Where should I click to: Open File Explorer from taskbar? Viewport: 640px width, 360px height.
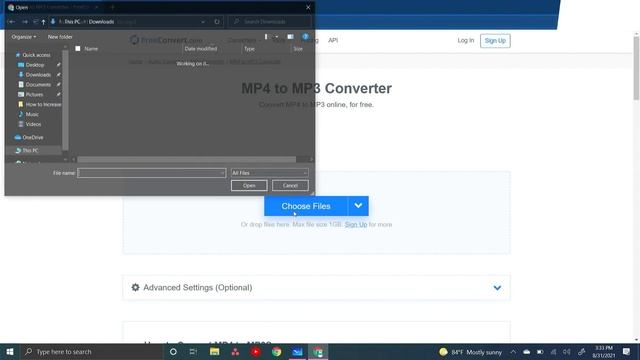[214, 352]
